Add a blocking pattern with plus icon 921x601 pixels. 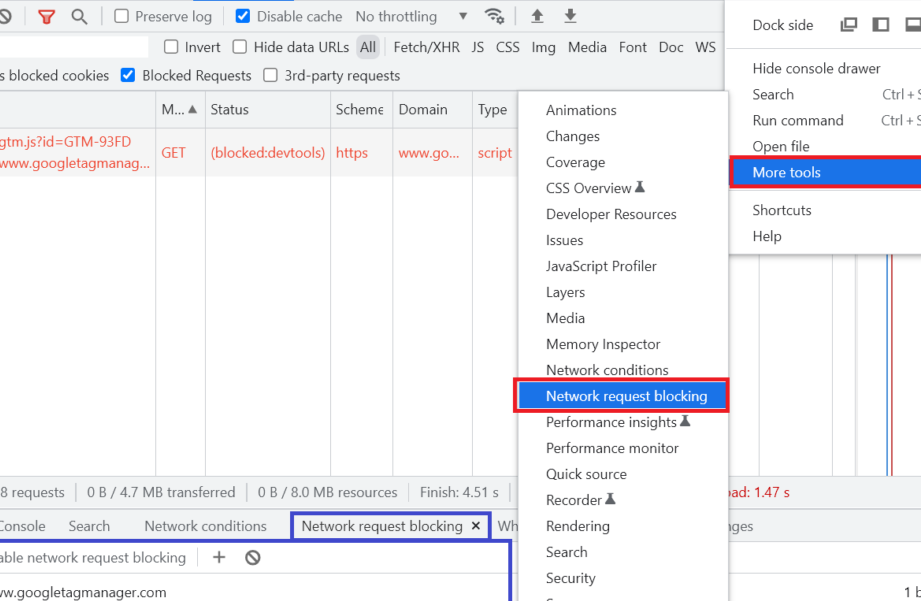point(219,557)
